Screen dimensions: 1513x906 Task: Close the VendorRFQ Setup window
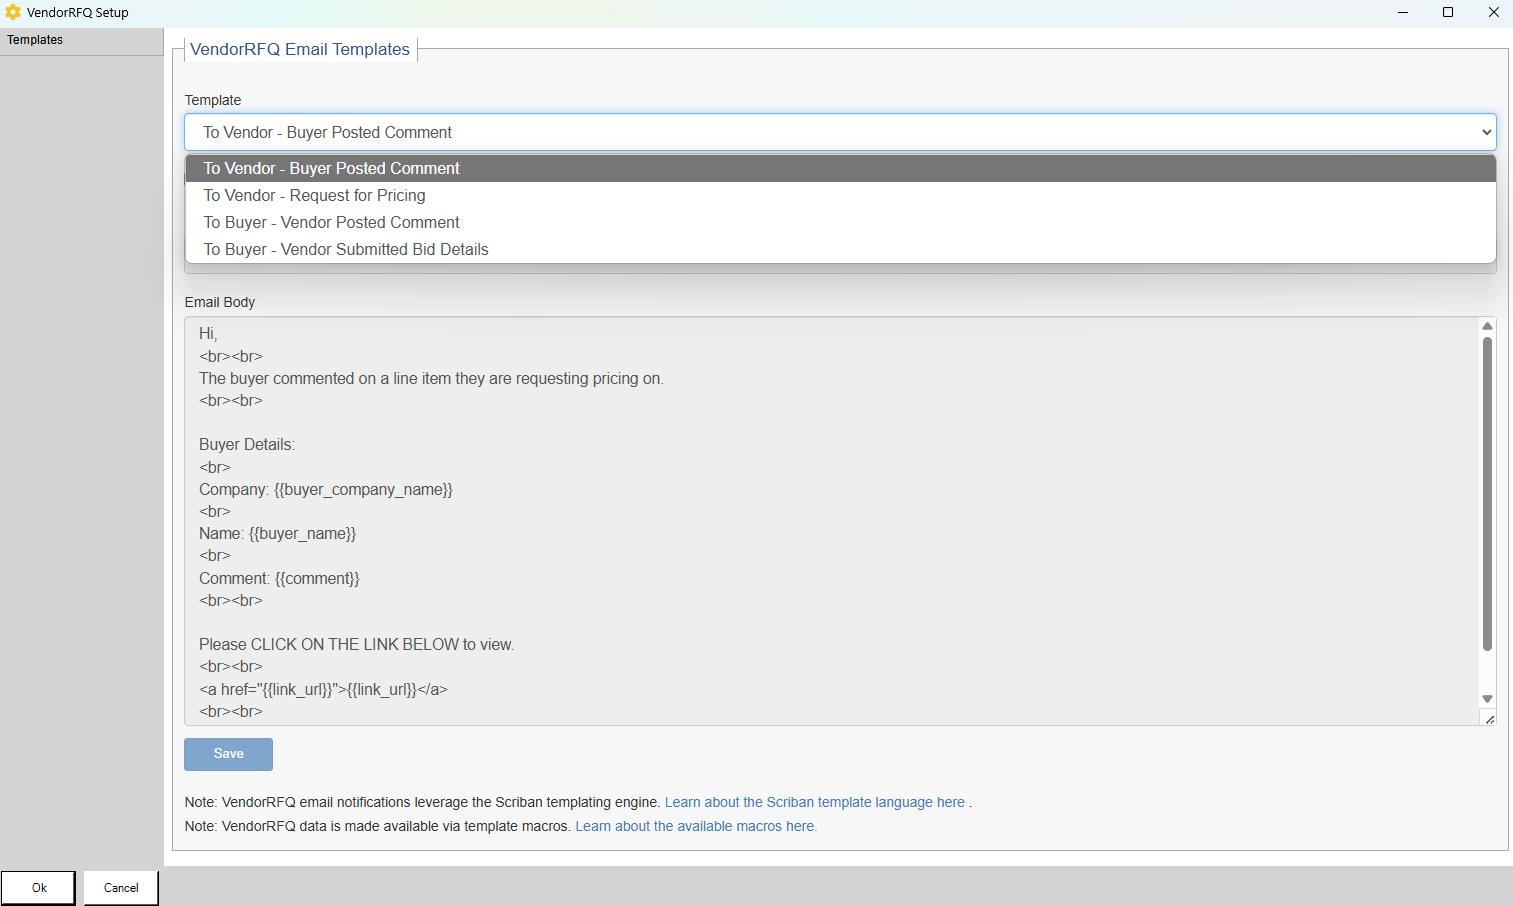[1493, 13]
